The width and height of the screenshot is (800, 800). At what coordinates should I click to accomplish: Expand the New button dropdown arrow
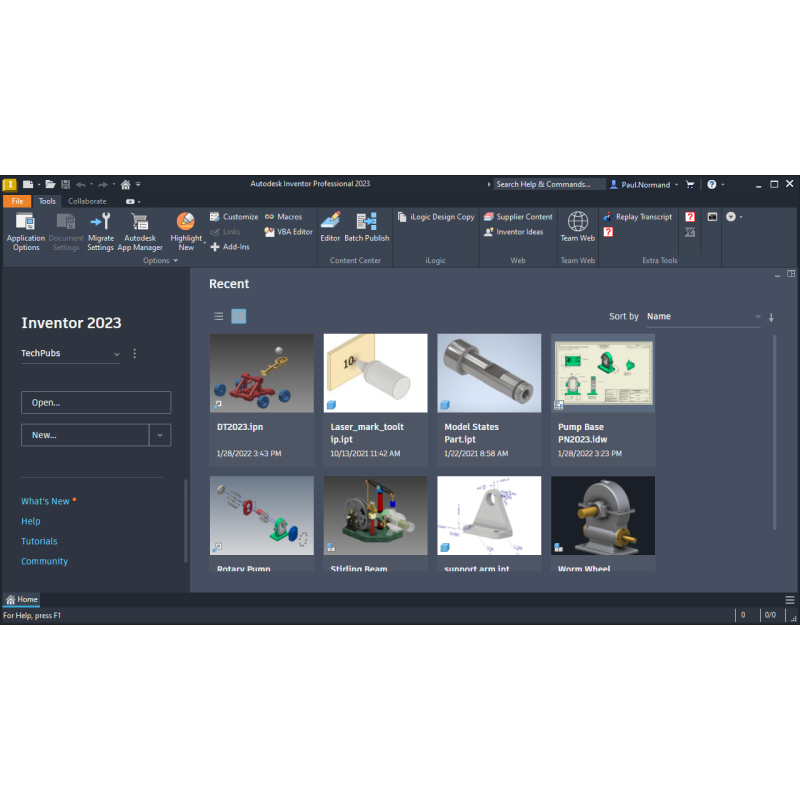(160, 435)
